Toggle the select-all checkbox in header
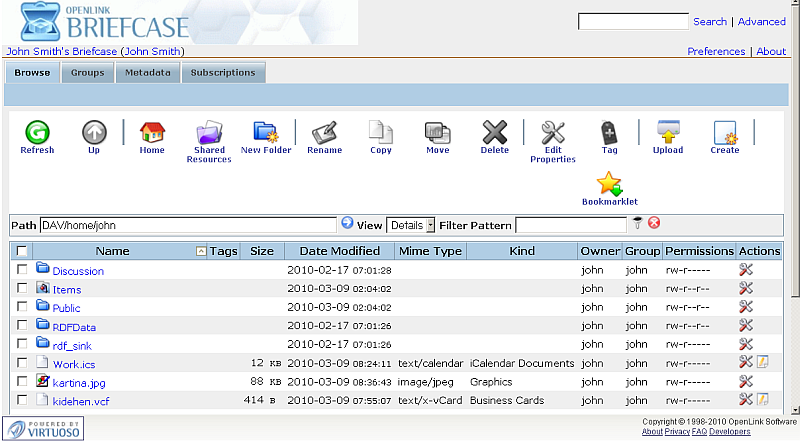Image resolution: width=800 pixels, height=443 pixels. tap(22, 251)
